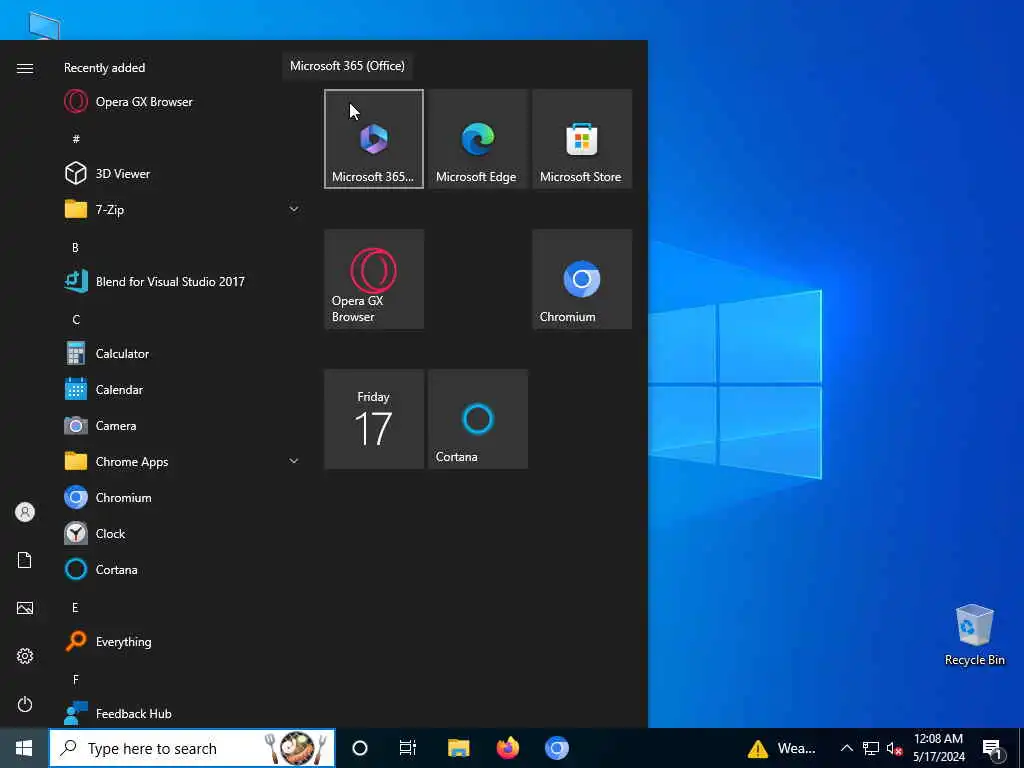Open the Action Center notifications icon
Screen dimensions: 1024x768
click(x=992, y=748)
